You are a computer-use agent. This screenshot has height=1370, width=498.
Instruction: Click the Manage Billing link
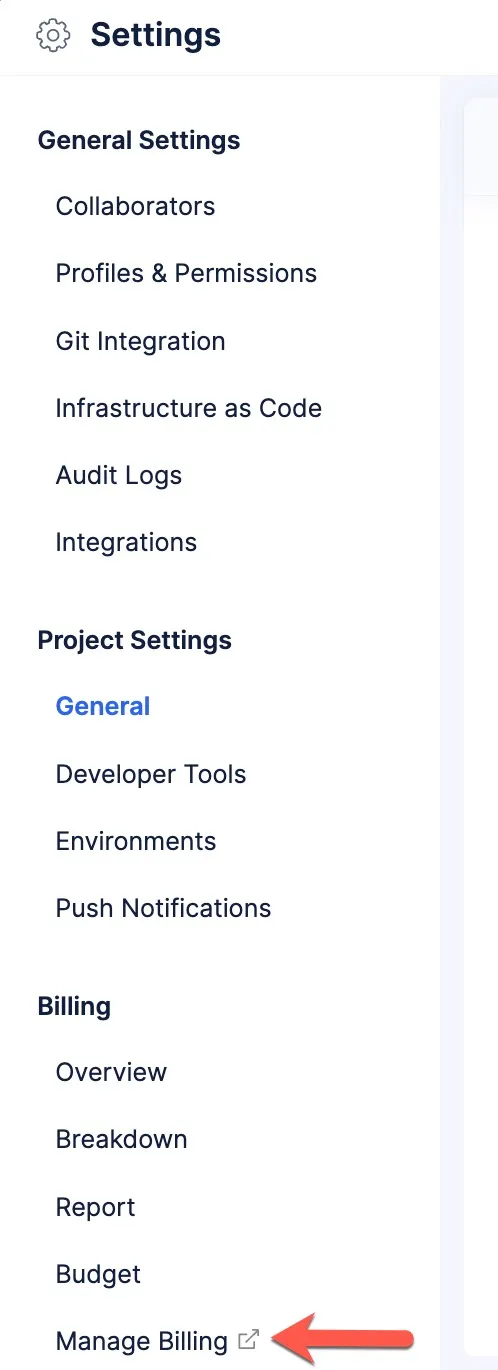point(142,1341)
